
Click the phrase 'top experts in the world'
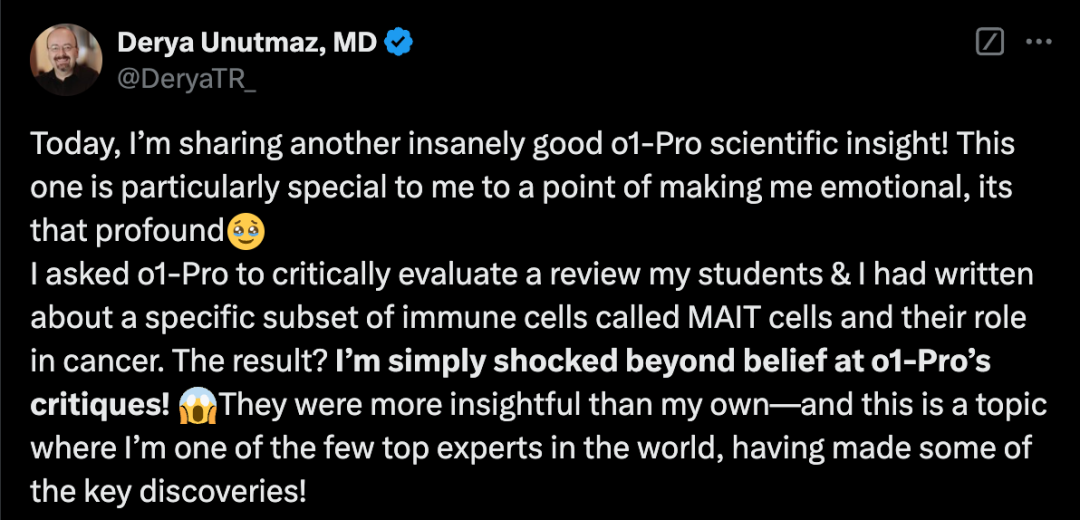(x=532, y=447)
